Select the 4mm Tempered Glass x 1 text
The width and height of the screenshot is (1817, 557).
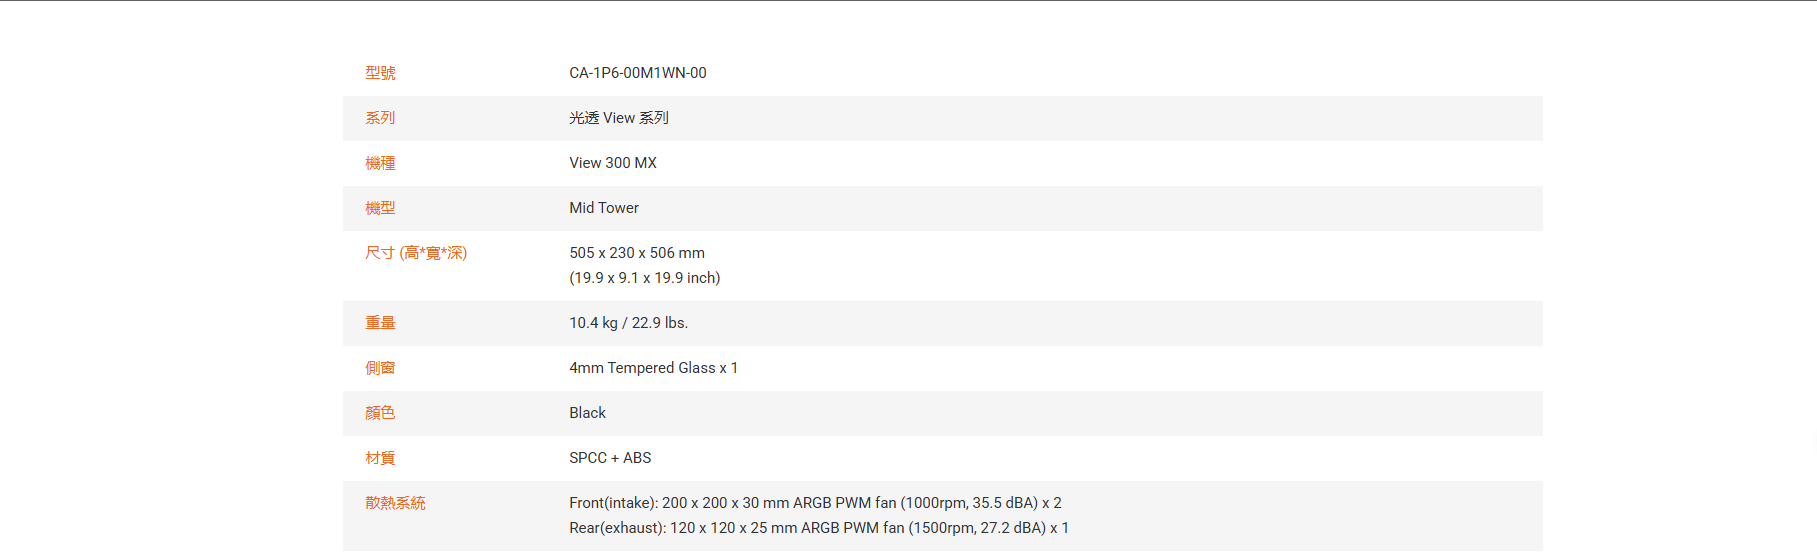653,368
